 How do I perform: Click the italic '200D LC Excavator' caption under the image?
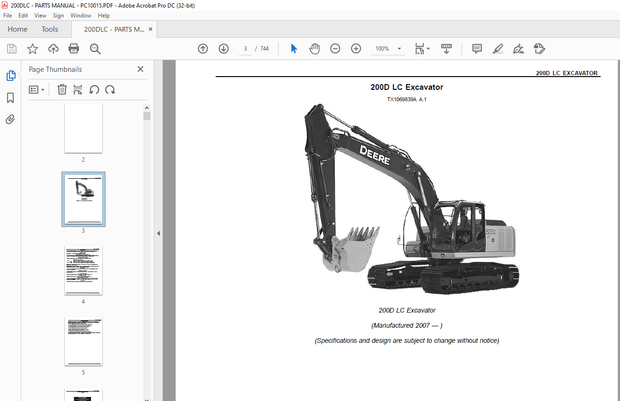pyautogui.click(x=407, y=310)
